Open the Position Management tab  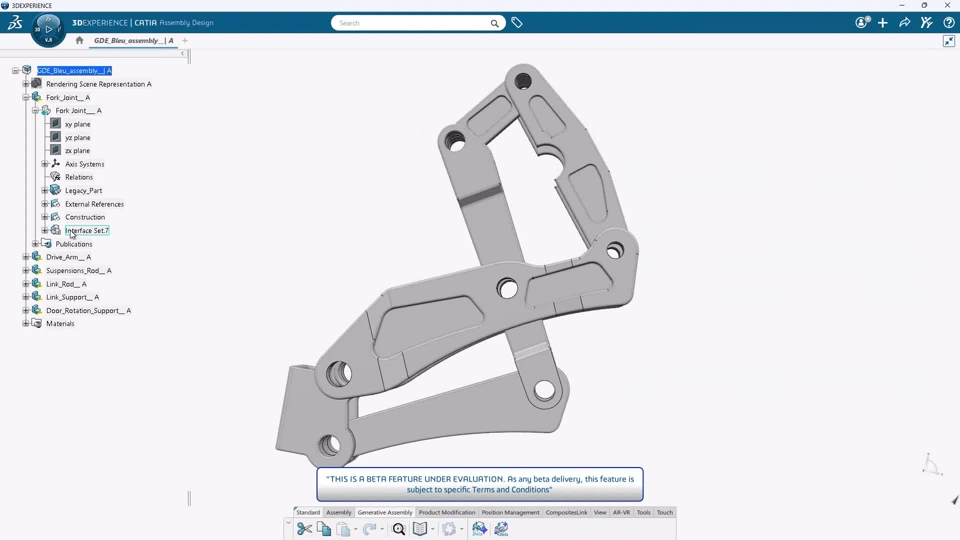(x=511, y=512)
